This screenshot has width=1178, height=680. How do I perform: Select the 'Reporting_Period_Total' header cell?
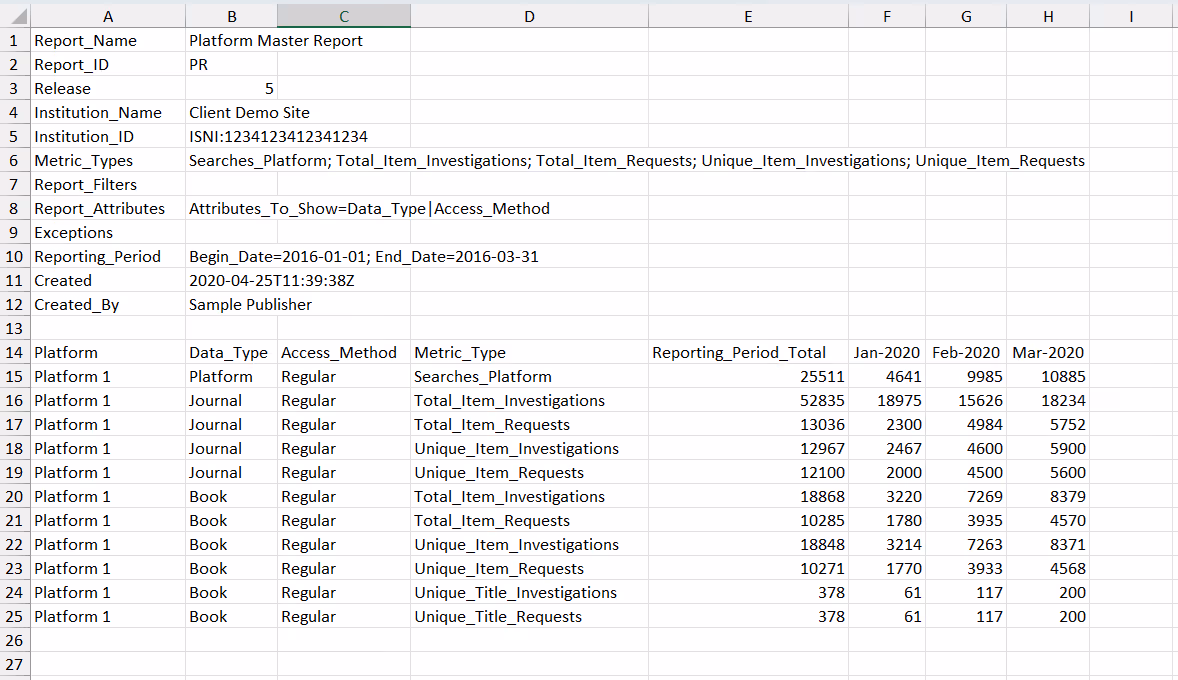click(x=748, y=352)
